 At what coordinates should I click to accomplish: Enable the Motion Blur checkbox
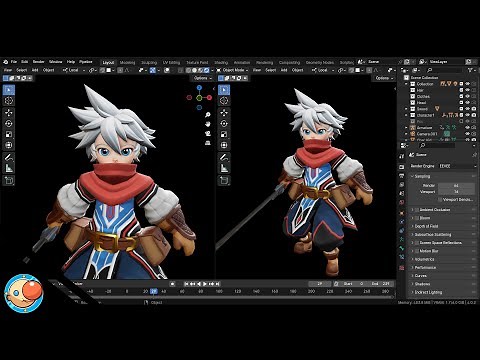(417, 251)
